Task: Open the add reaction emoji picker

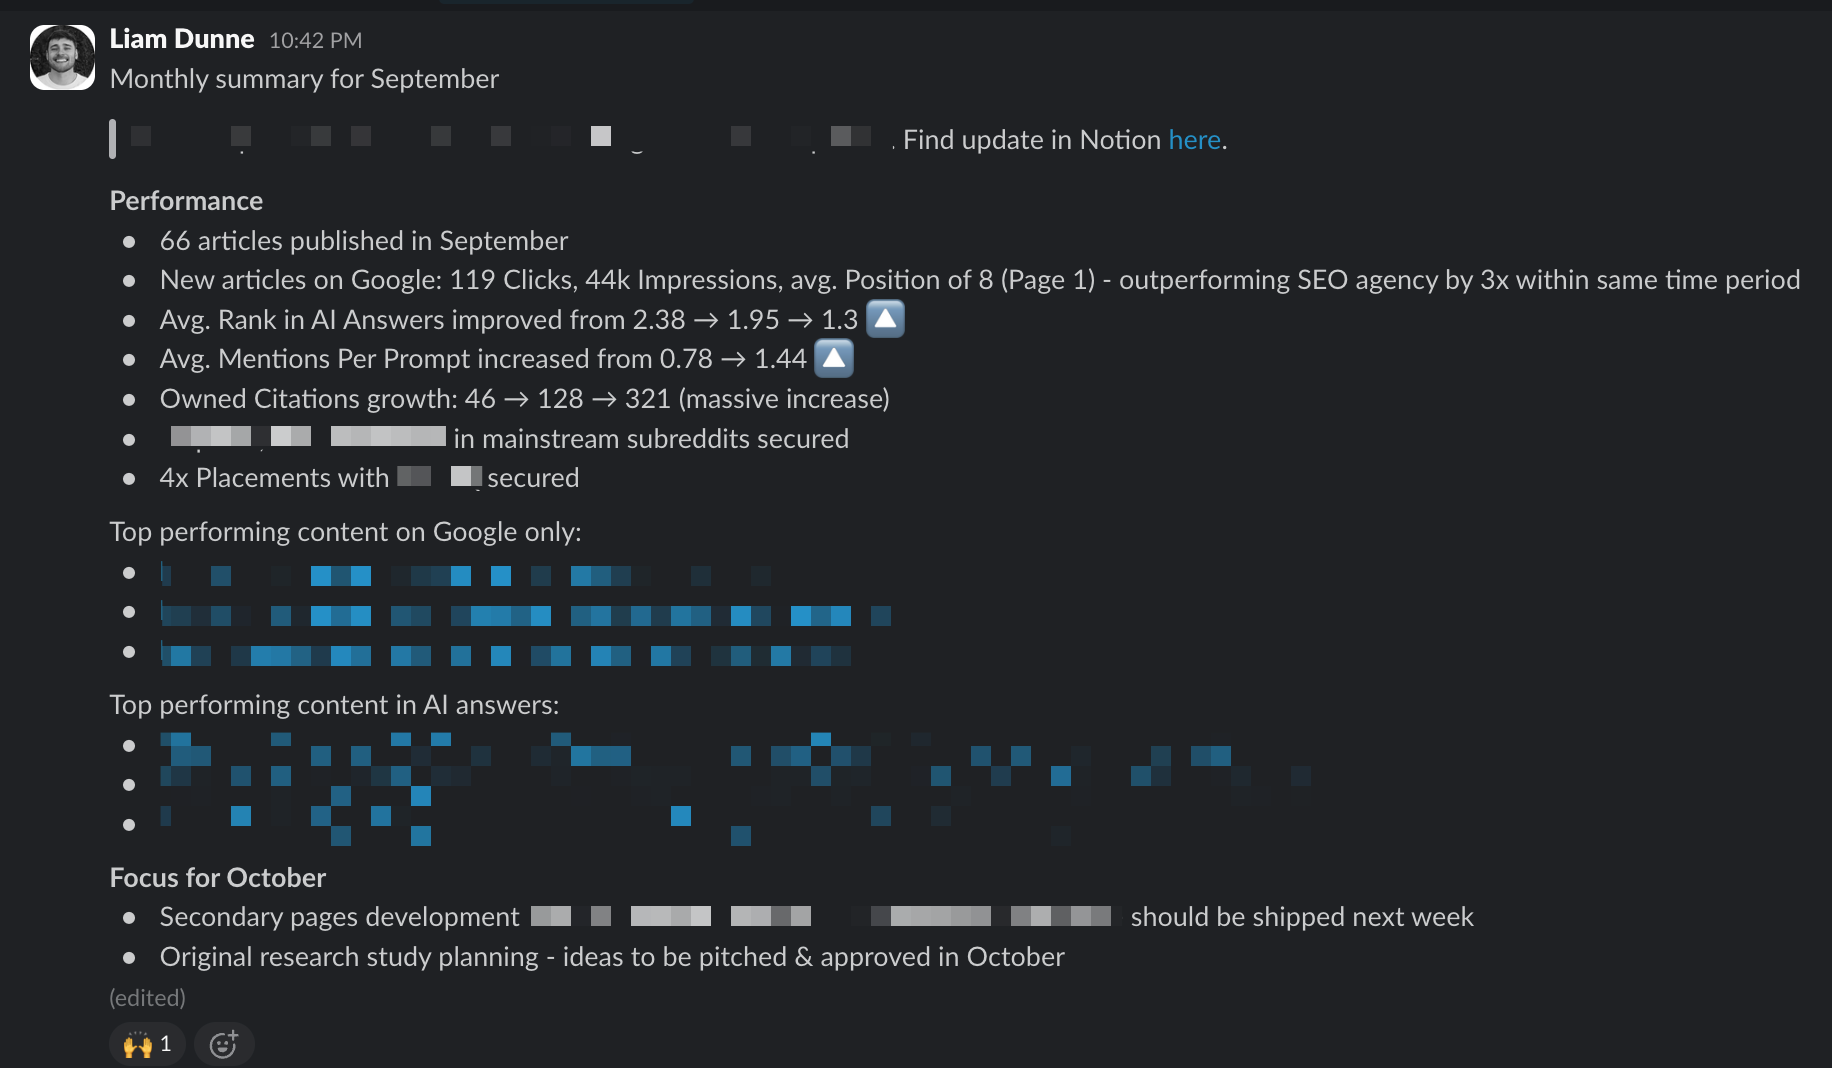Action: [x=224, y=1044]
